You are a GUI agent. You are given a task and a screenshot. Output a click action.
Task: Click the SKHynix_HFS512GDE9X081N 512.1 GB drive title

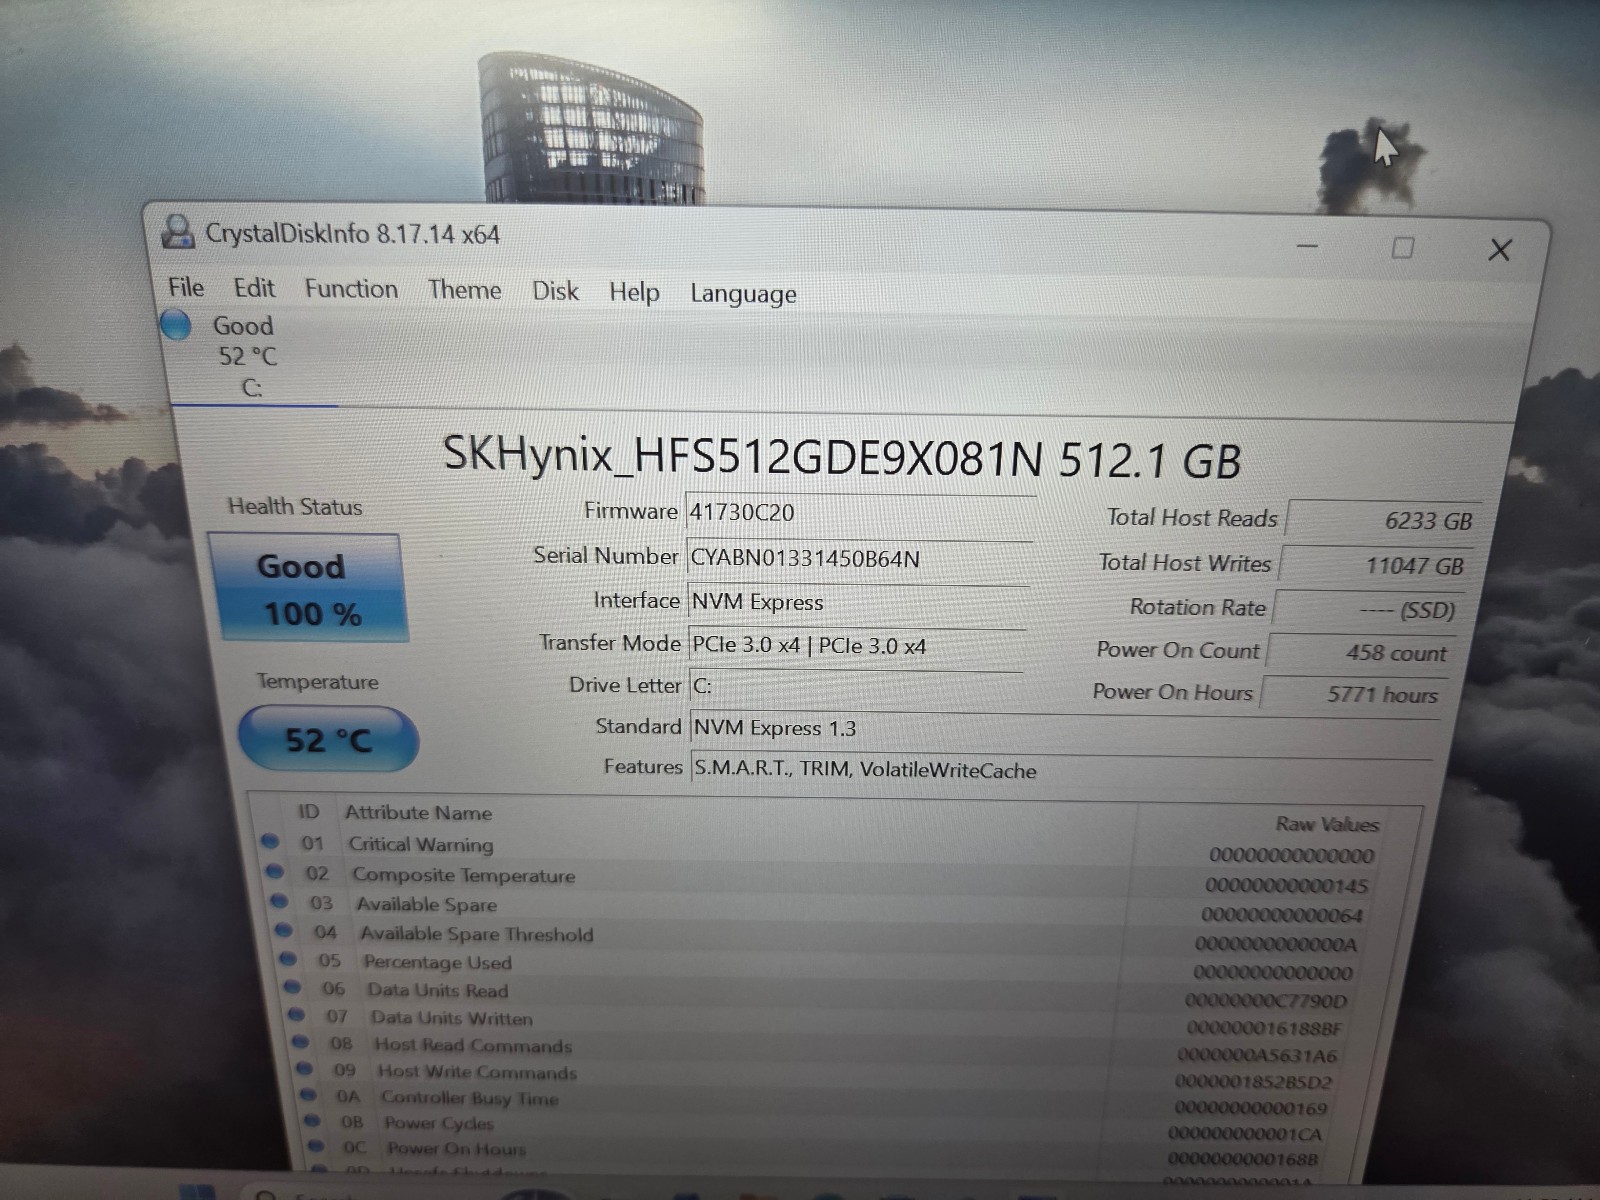pyautogui.click(x=842, y=458)
